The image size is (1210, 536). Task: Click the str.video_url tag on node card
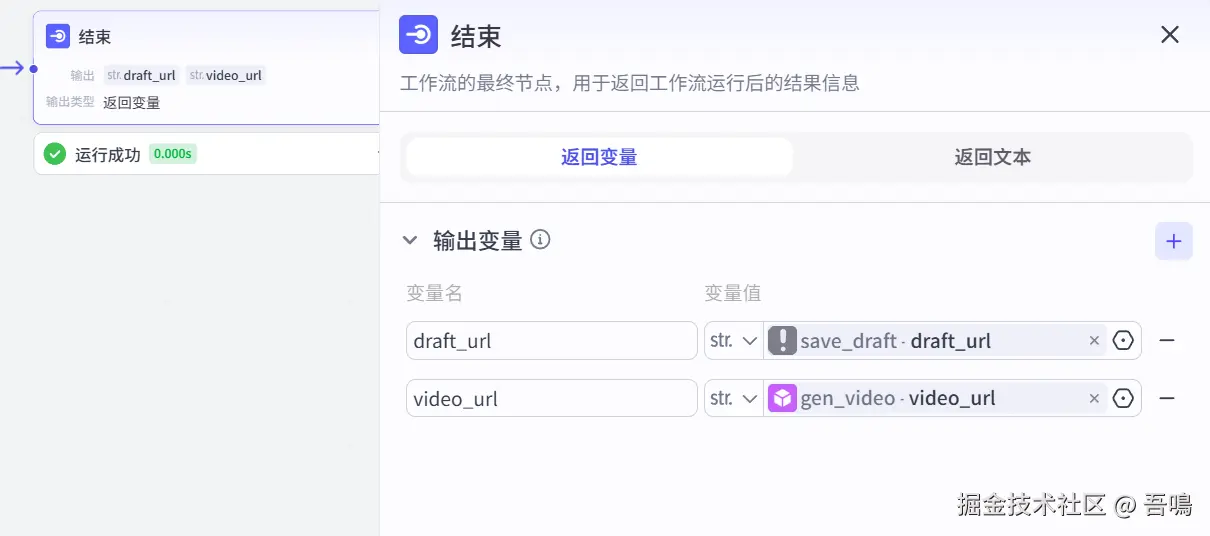(226, 75)
